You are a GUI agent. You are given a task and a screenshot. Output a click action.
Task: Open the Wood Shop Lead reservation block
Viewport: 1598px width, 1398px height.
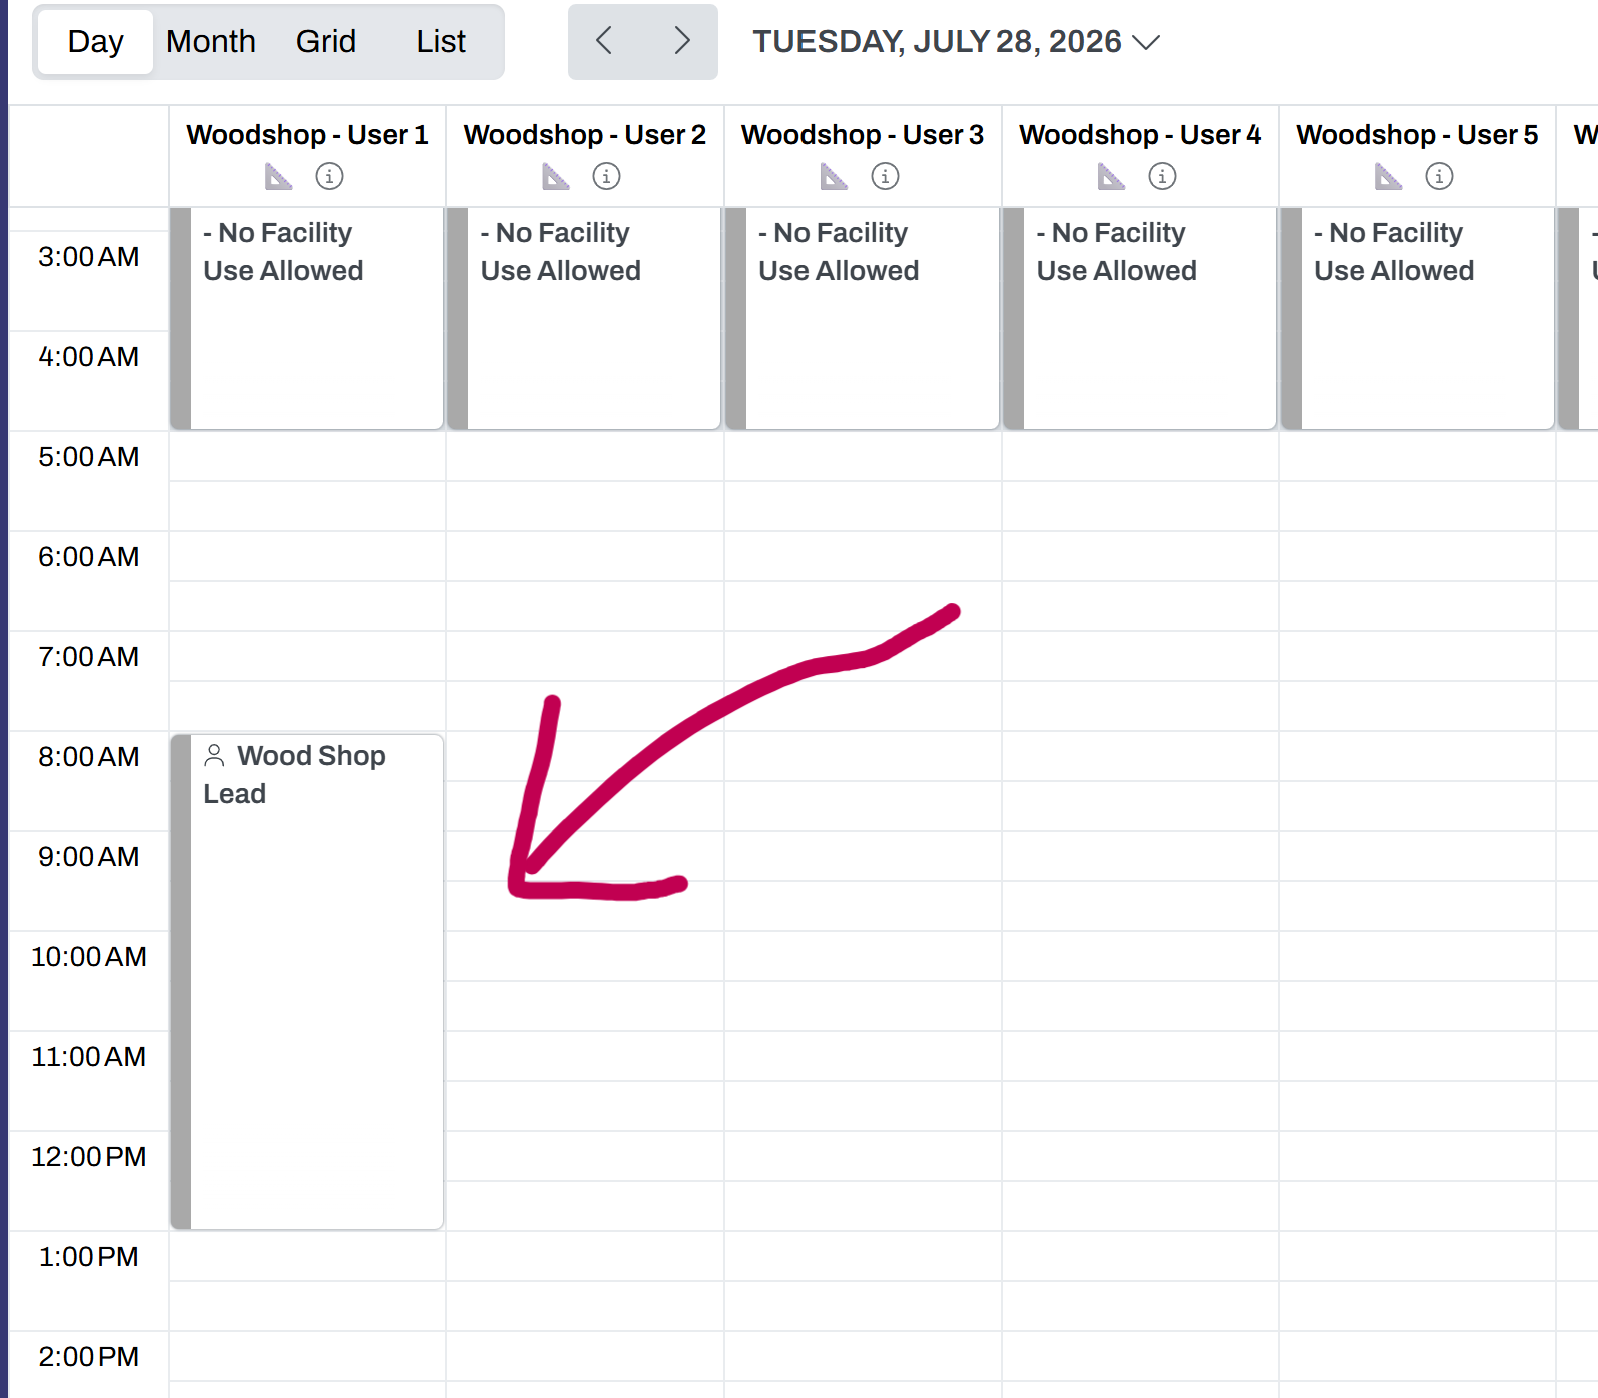click(307, 981)
